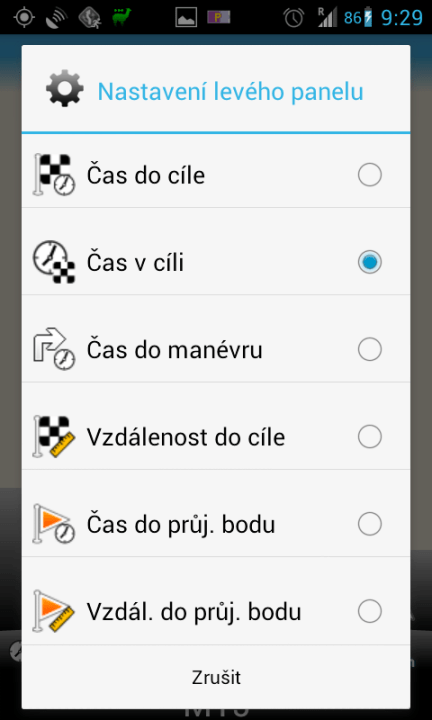Choose the Čas do manévru list entry
Viewport: 432px width, 720px height.
point(216,350)
